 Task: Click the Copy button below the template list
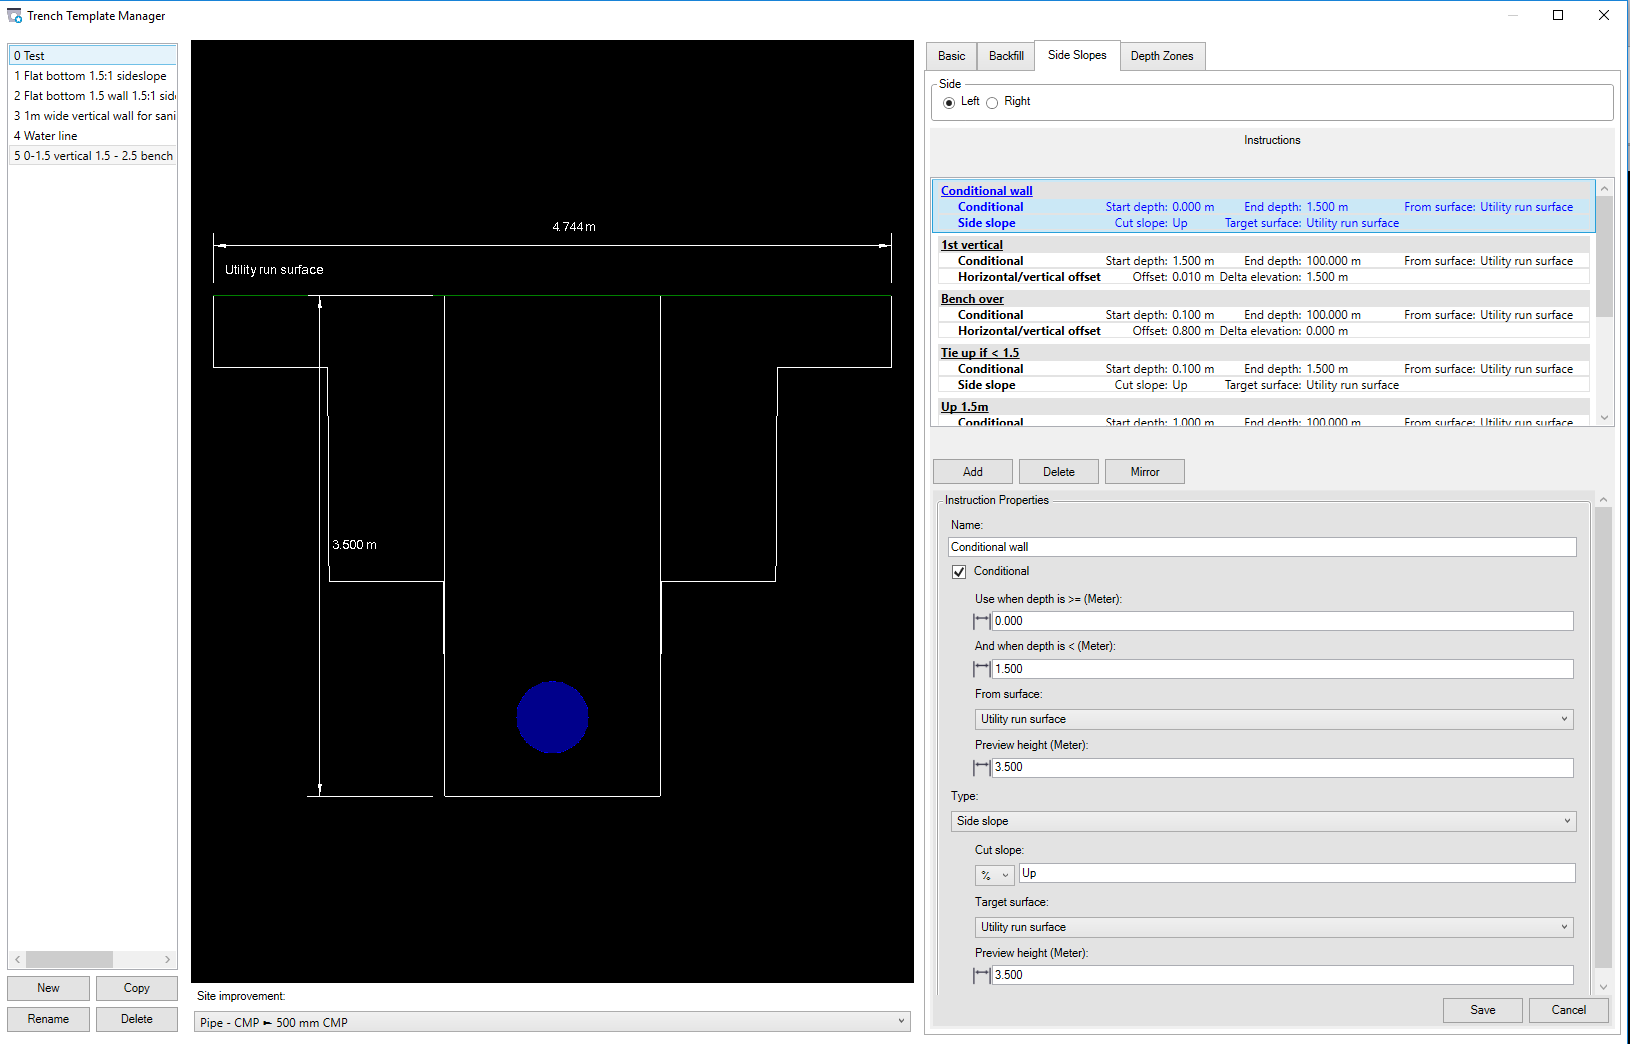(136, 988)
